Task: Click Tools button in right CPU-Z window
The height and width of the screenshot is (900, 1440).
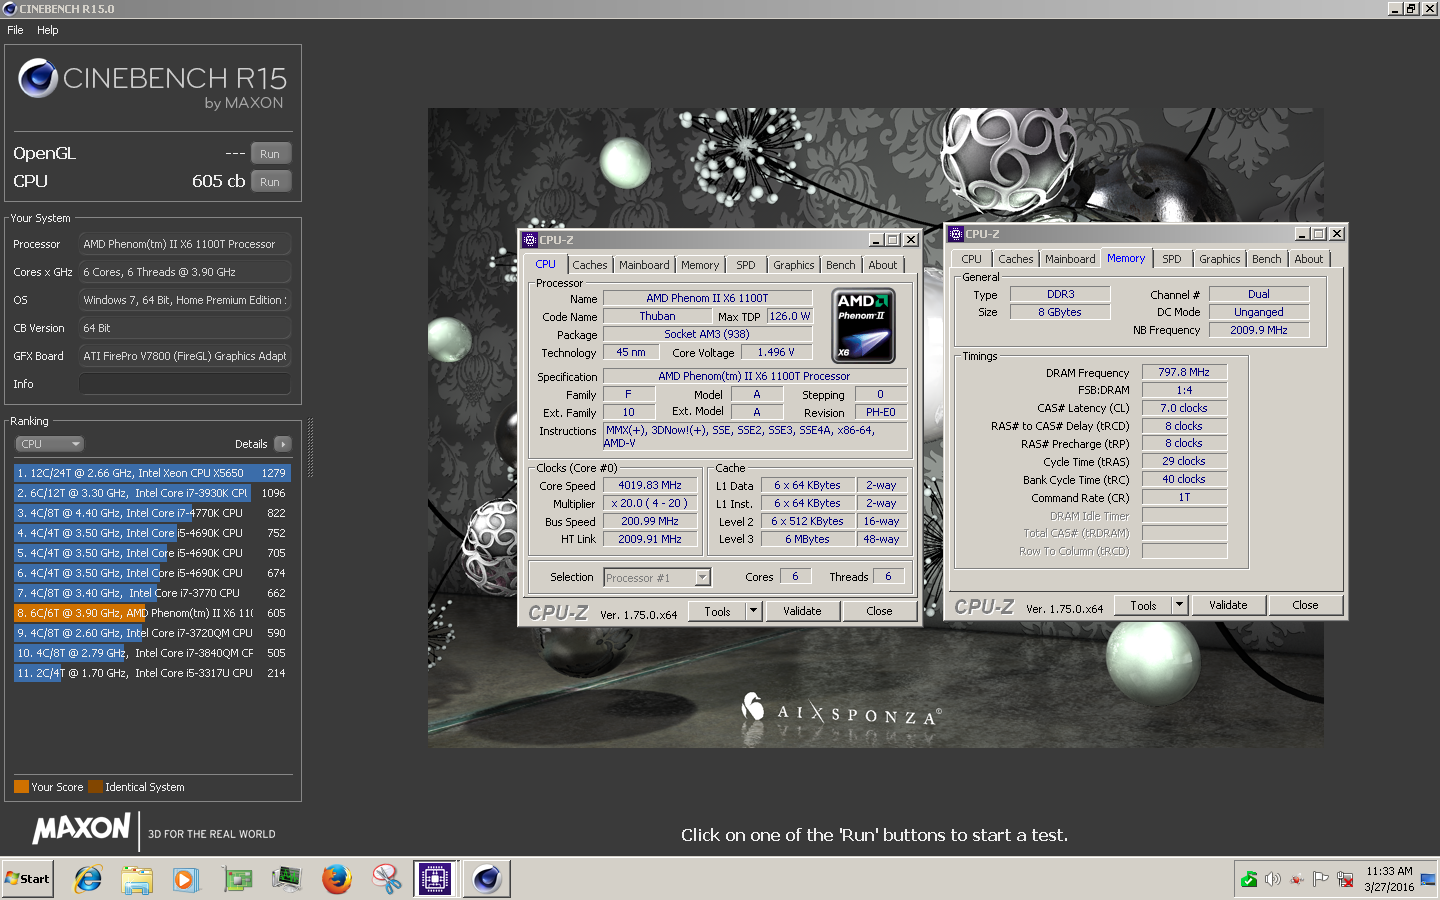Action: 1143,605
